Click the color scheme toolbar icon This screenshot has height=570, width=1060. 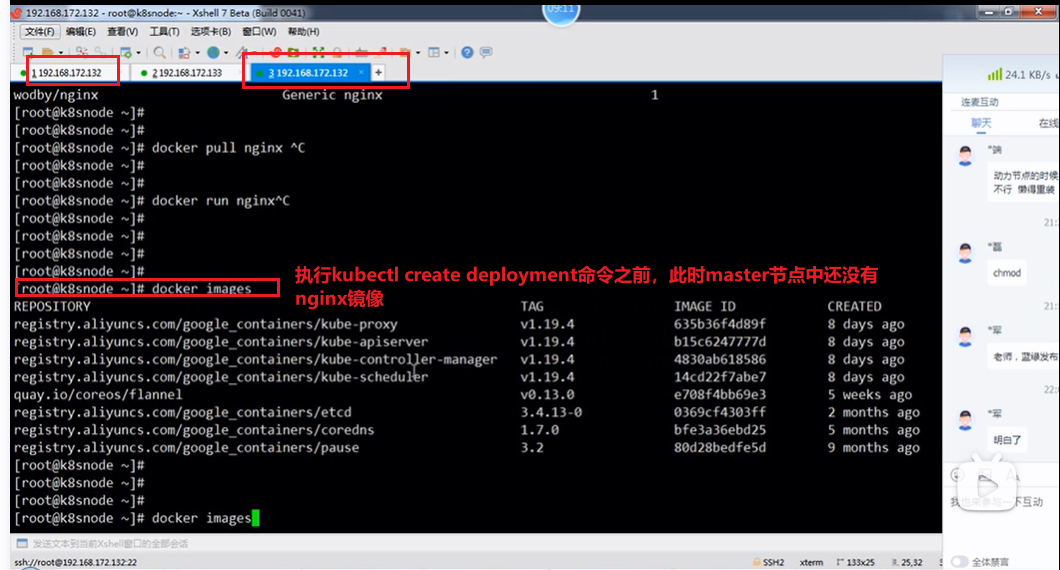click(183, 53)
